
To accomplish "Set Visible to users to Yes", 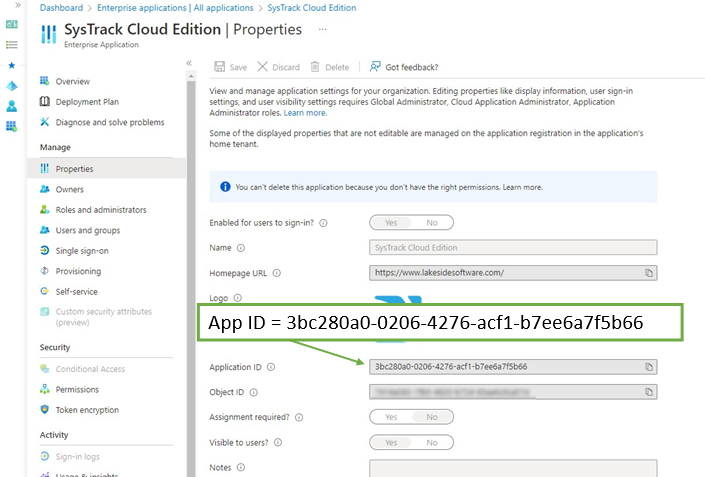I will [391, 442].
